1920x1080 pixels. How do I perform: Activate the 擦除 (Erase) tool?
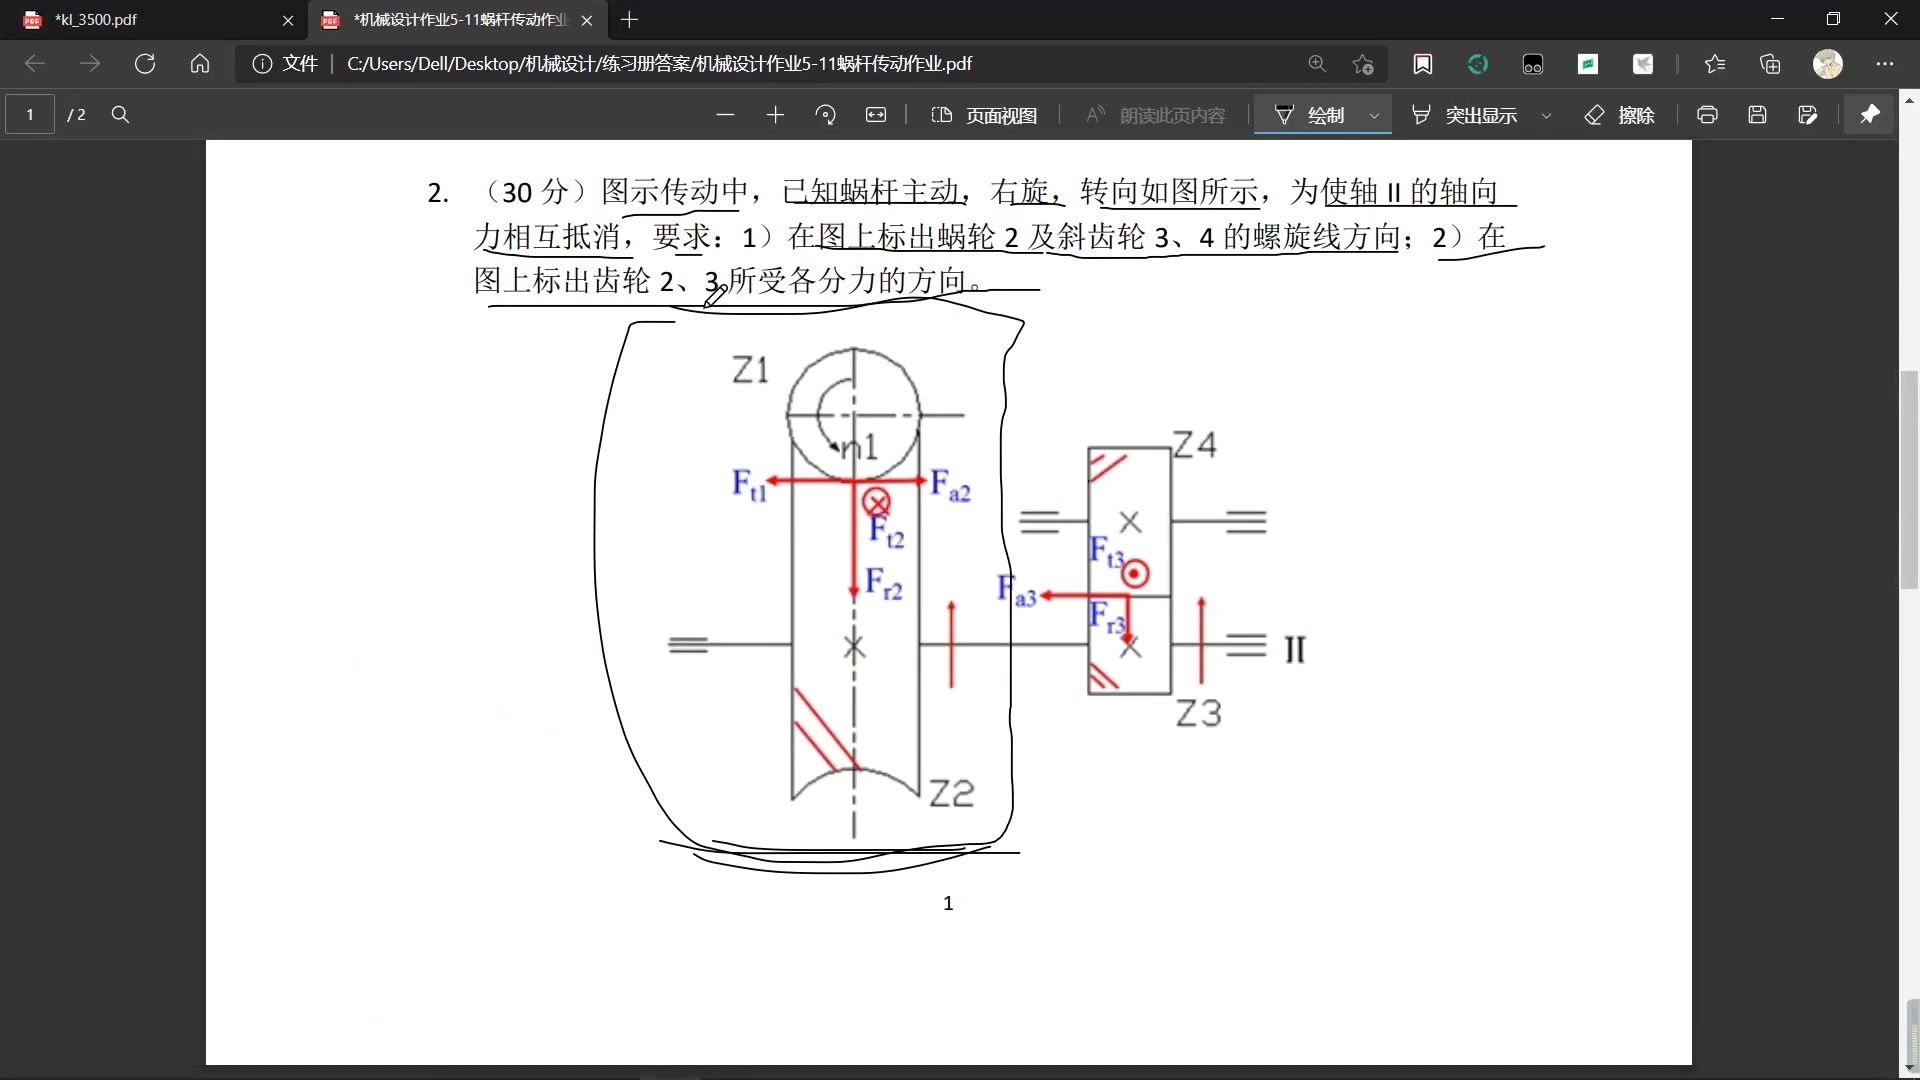click(1620, 114)
